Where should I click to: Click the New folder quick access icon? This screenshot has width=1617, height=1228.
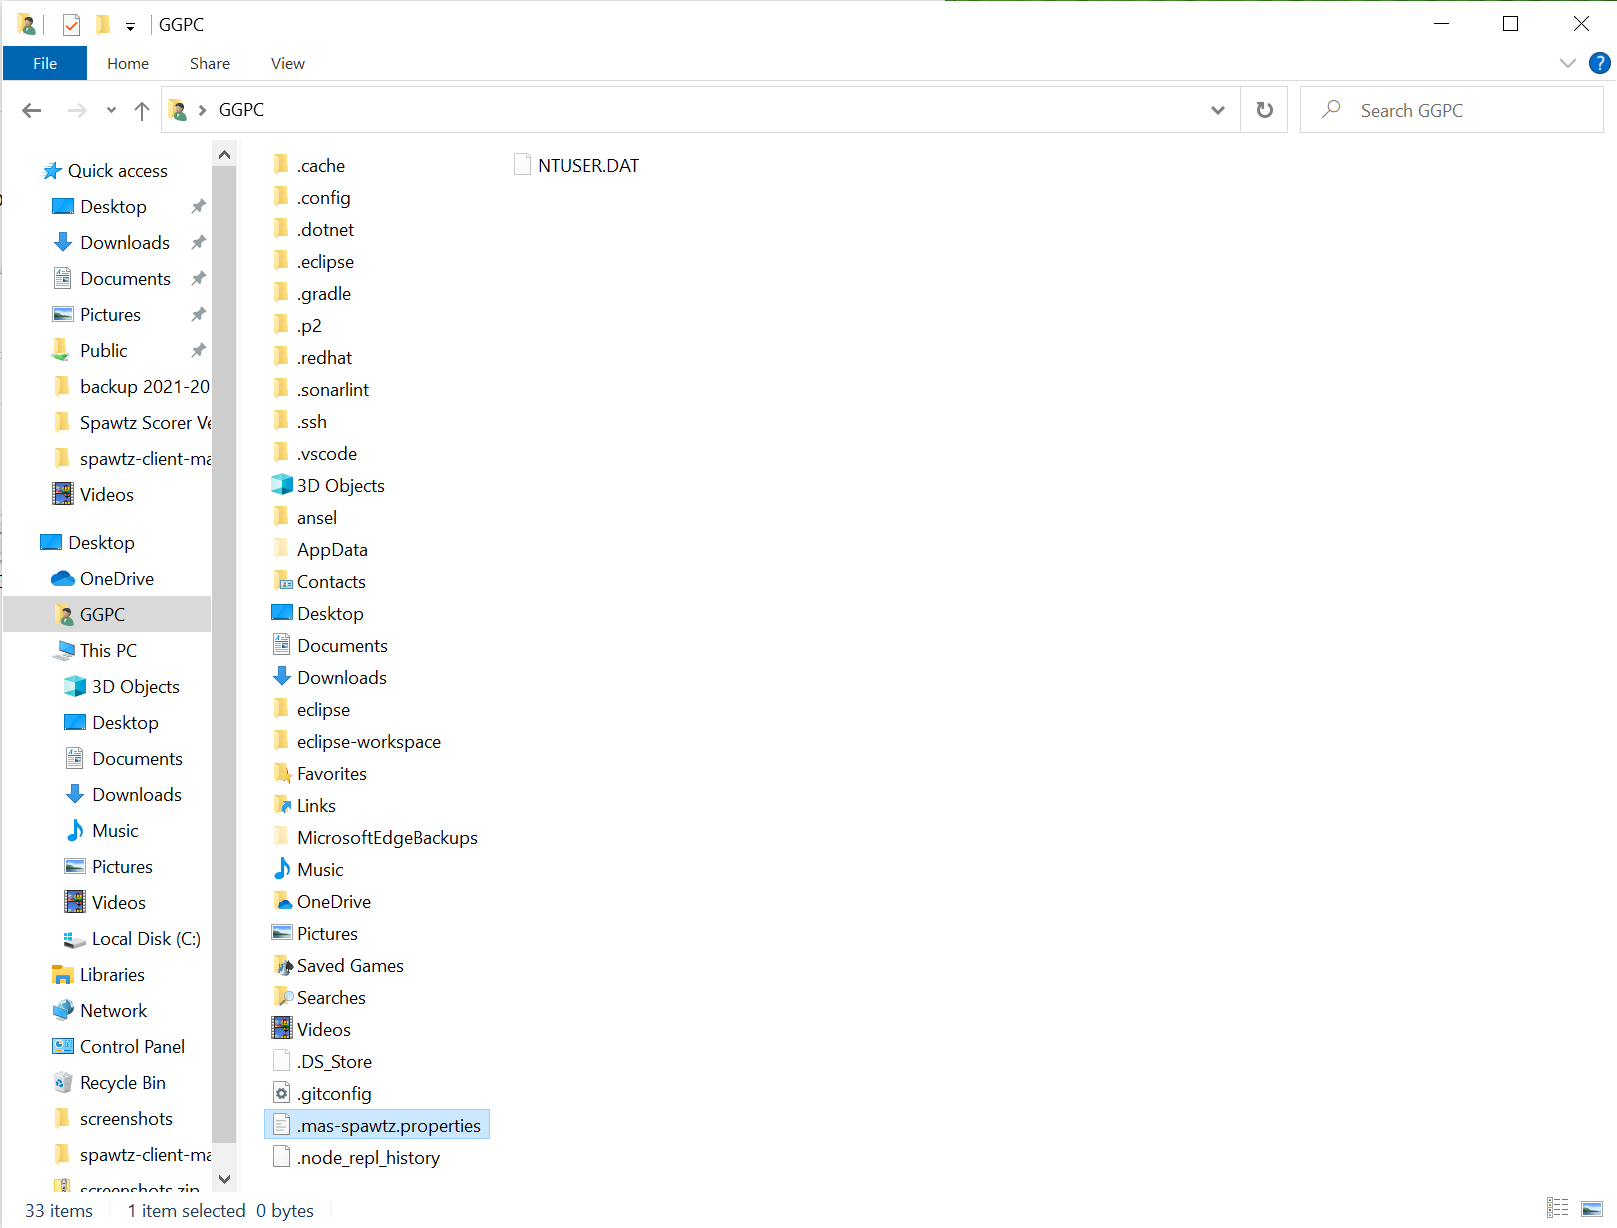click(103, 24)
